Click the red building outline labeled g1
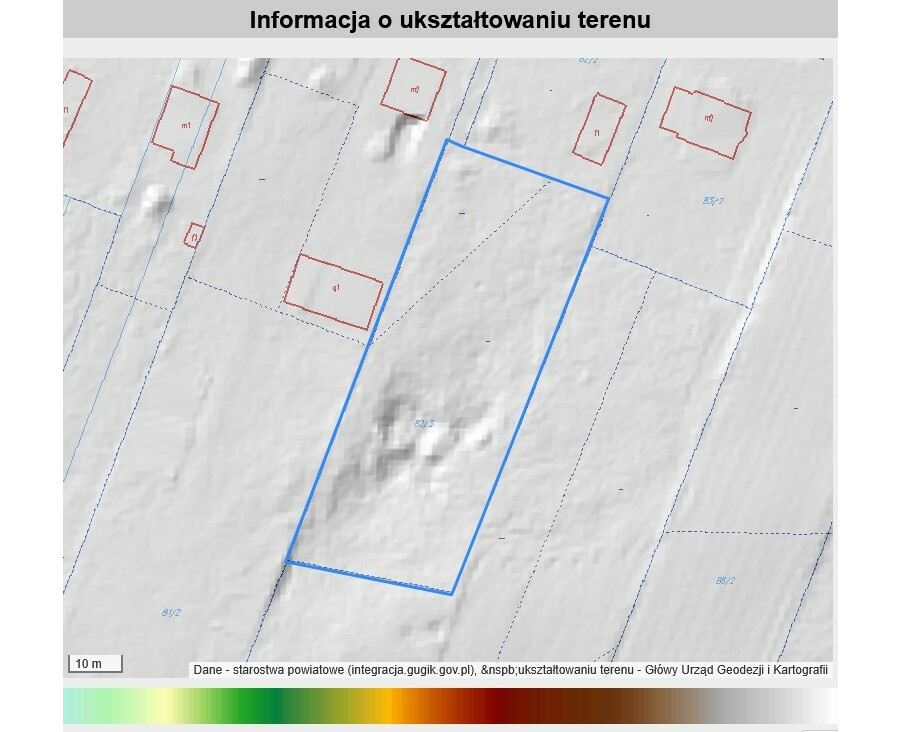Image resolution: width=900 pixels, height=732 pixels. tap(333, 292)
